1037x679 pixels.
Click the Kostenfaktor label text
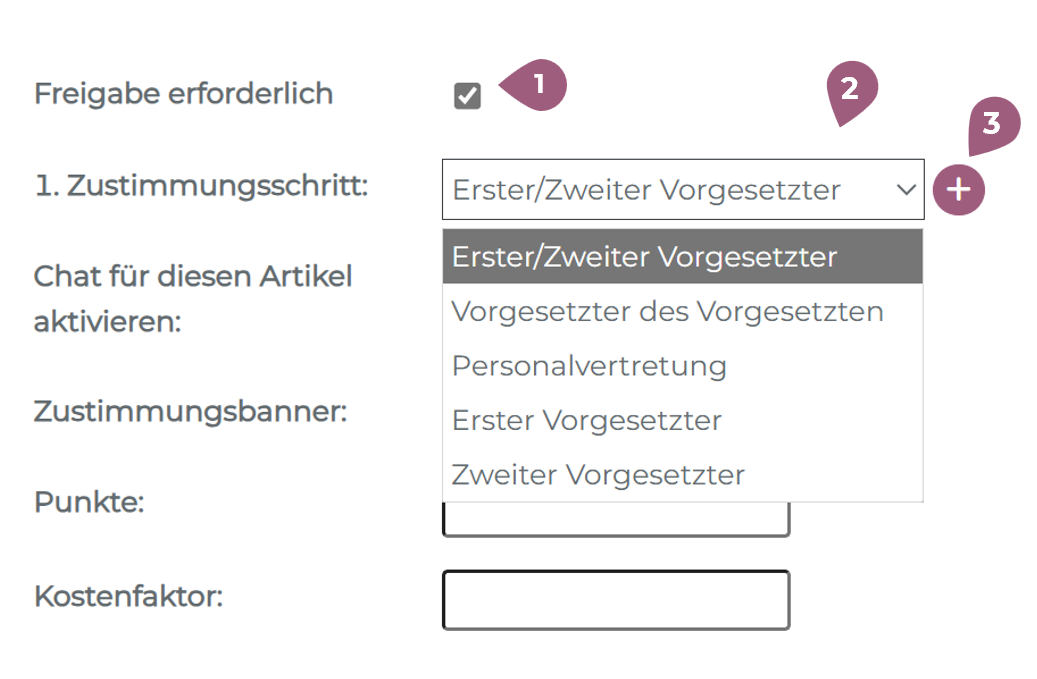click(128, 597)
